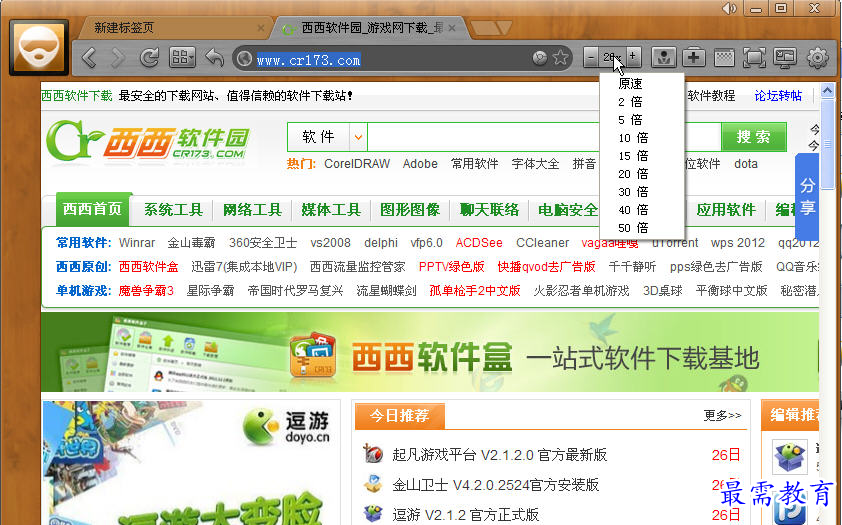Click the 更多>> link in 今日推荐
This screenshot has height=525, width=842.
[x=722, y=415]
